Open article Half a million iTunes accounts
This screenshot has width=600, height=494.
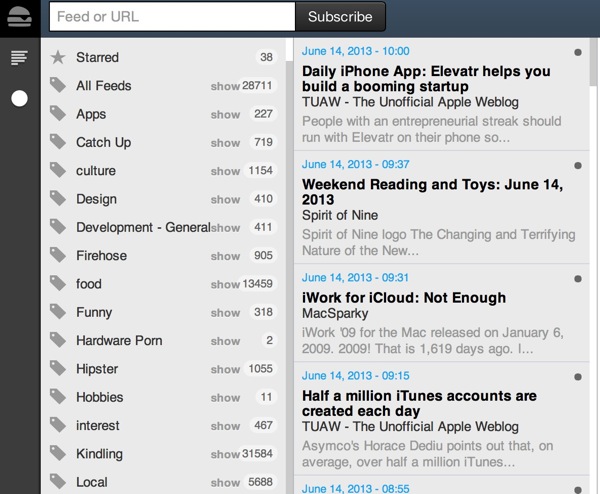pos(419,403)
